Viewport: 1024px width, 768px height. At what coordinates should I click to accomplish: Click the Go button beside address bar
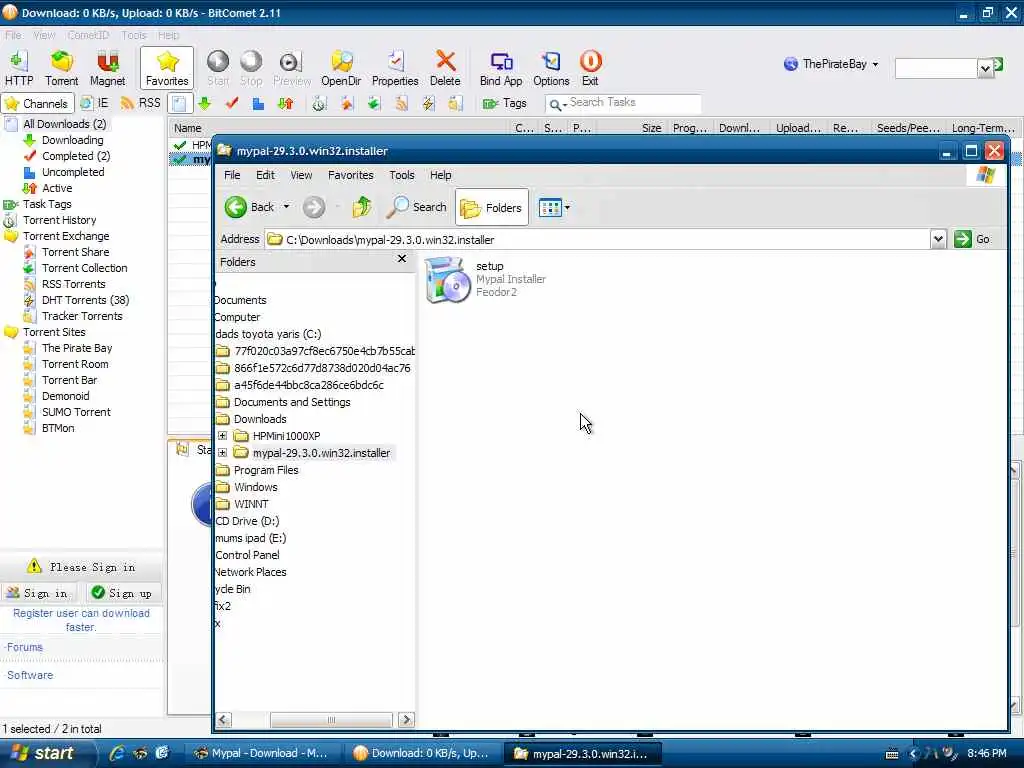point(972,240)
